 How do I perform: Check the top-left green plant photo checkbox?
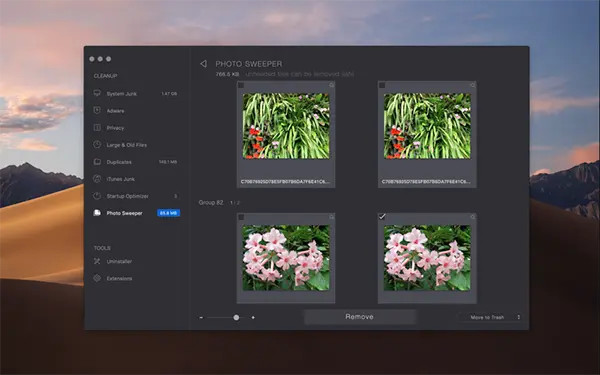[241, 85]
